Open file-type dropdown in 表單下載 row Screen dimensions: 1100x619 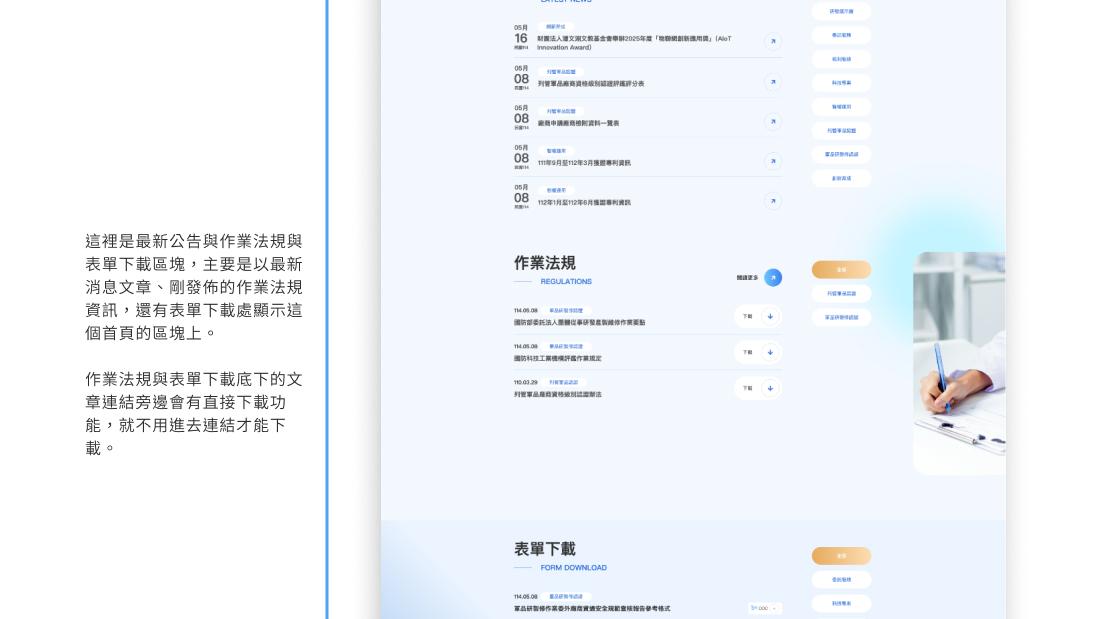coord(765,608)
